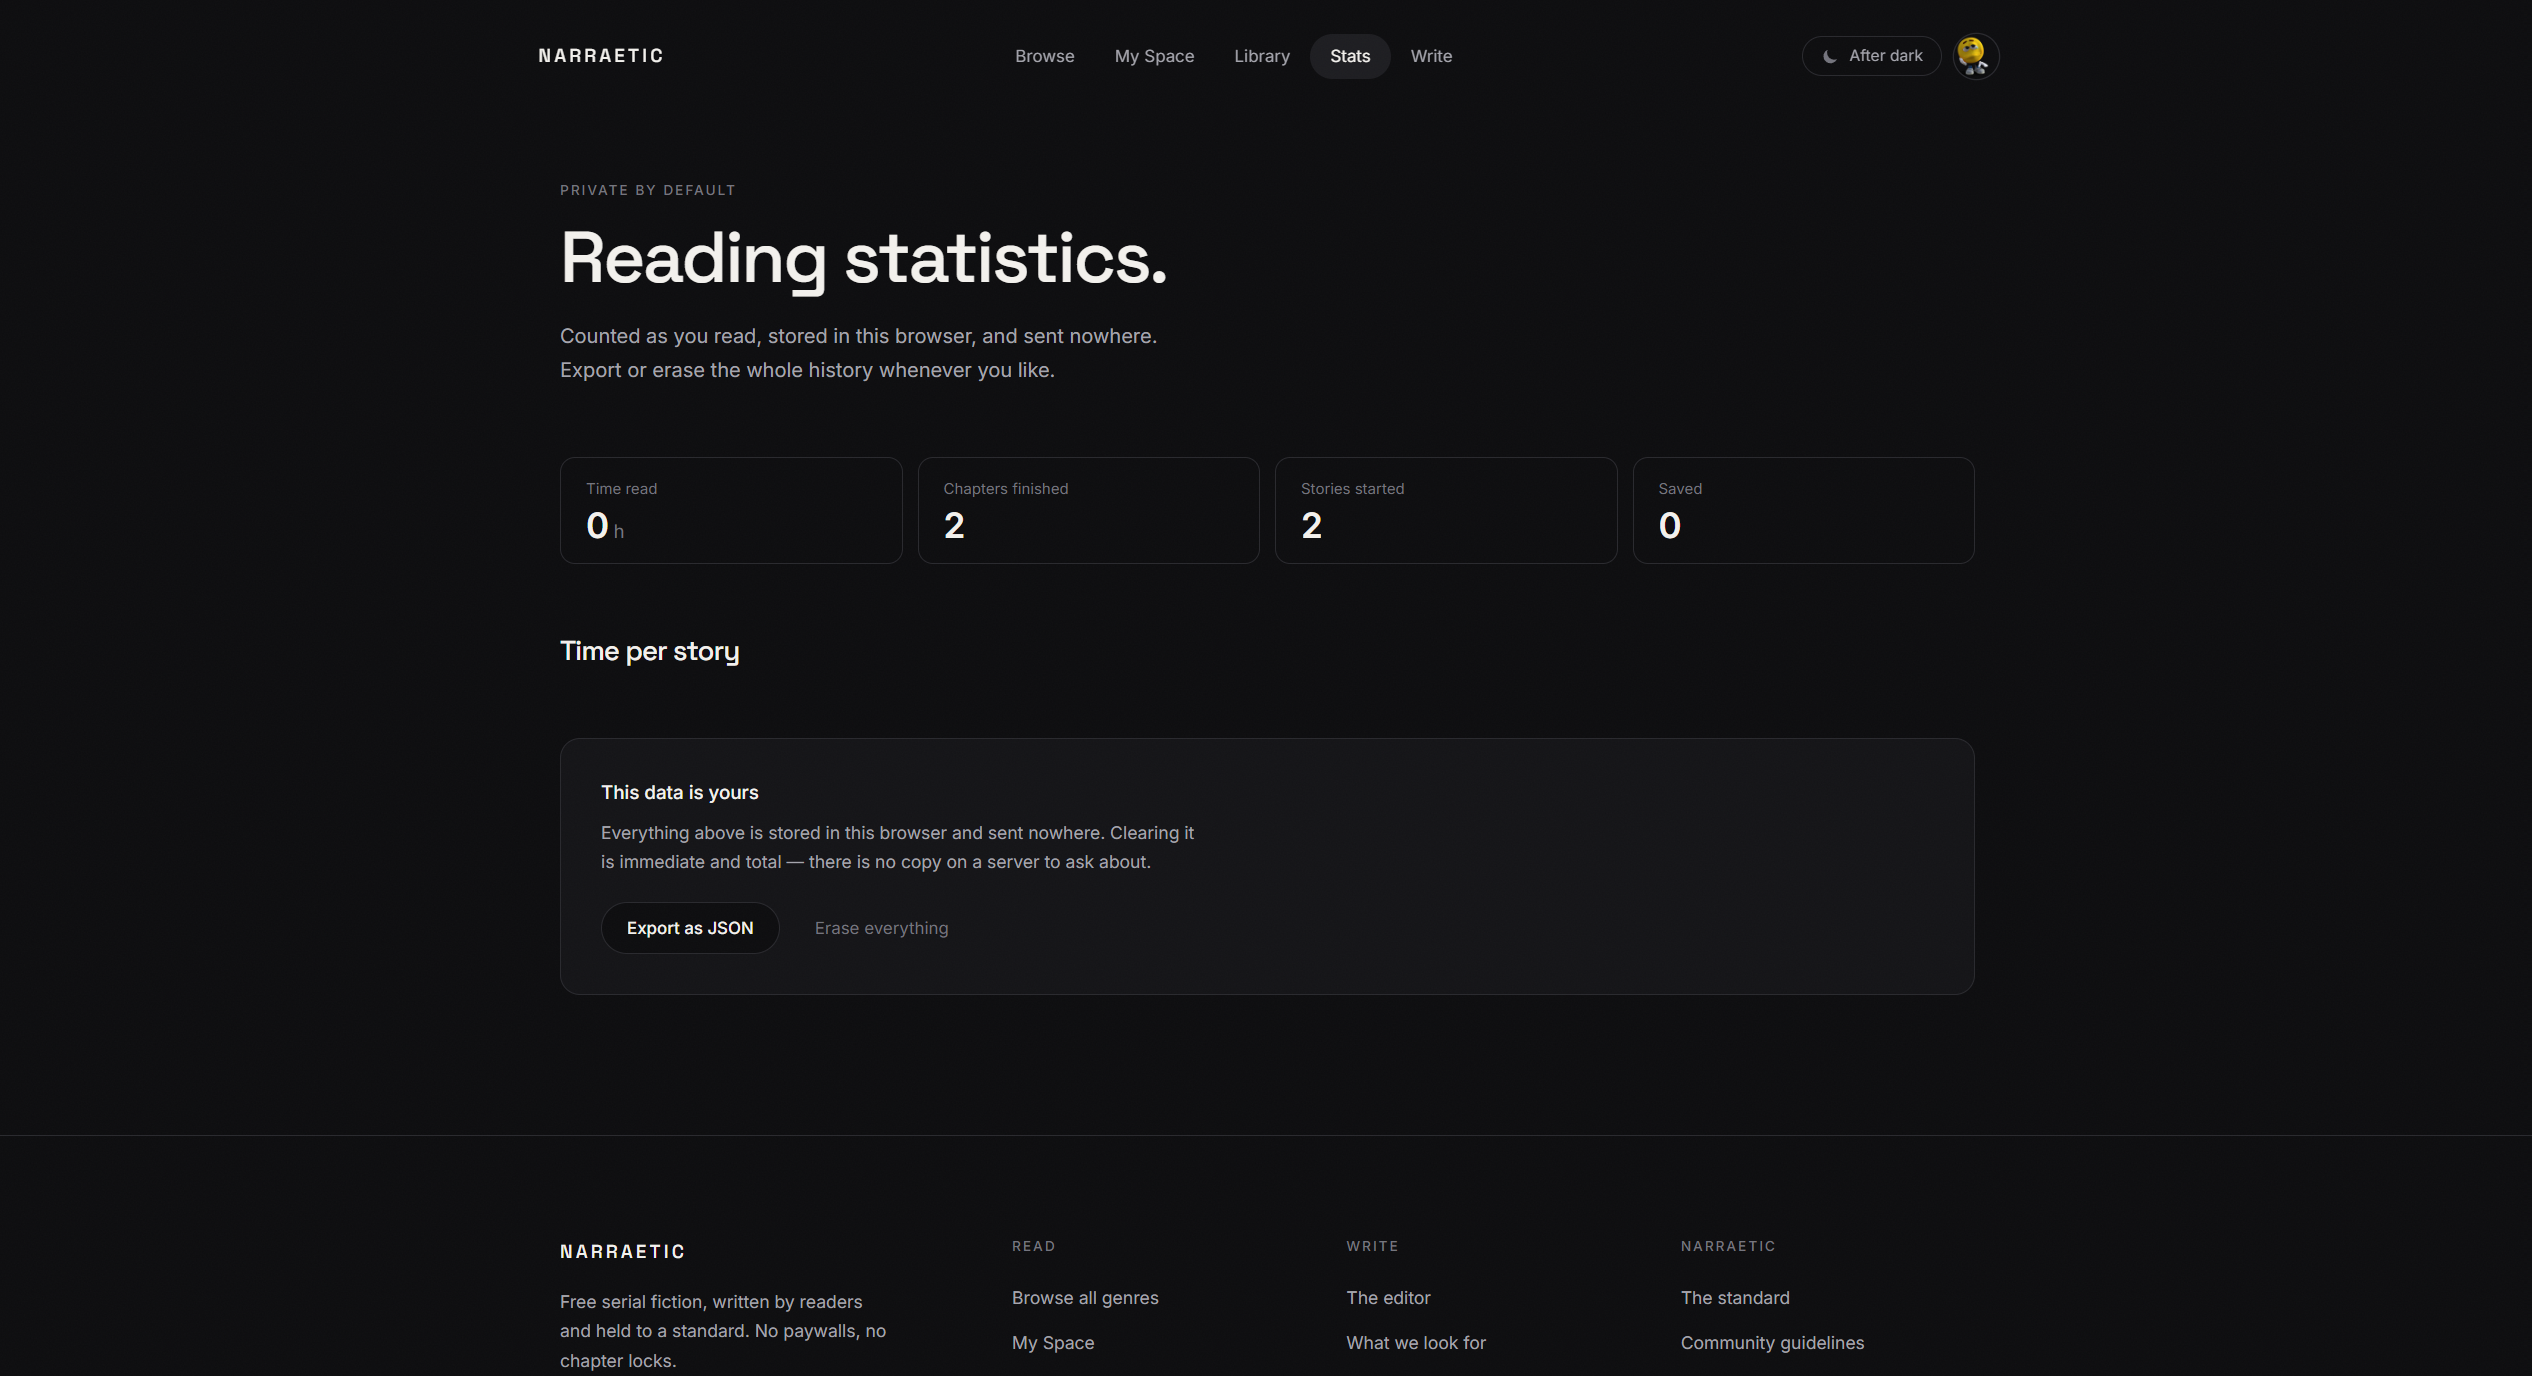2532x1376 pixels.
Task: Toggle the After dark theme switch
Action: (x=1871, y=56)
